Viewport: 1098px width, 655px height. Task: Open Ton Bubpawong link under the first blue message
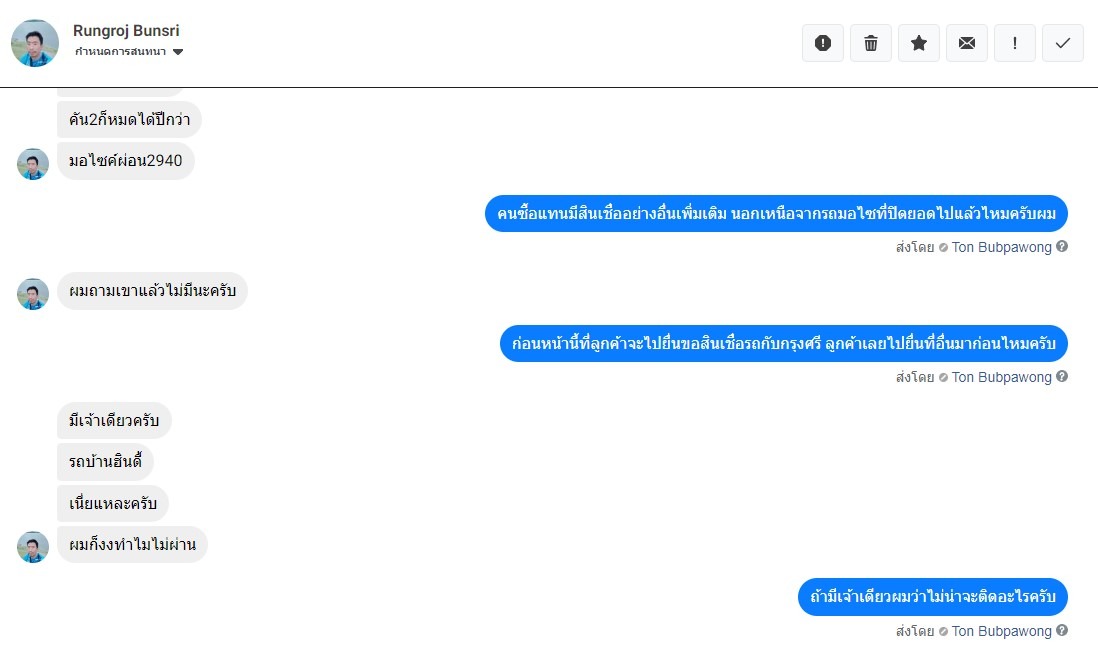(x=1001, y=247)
